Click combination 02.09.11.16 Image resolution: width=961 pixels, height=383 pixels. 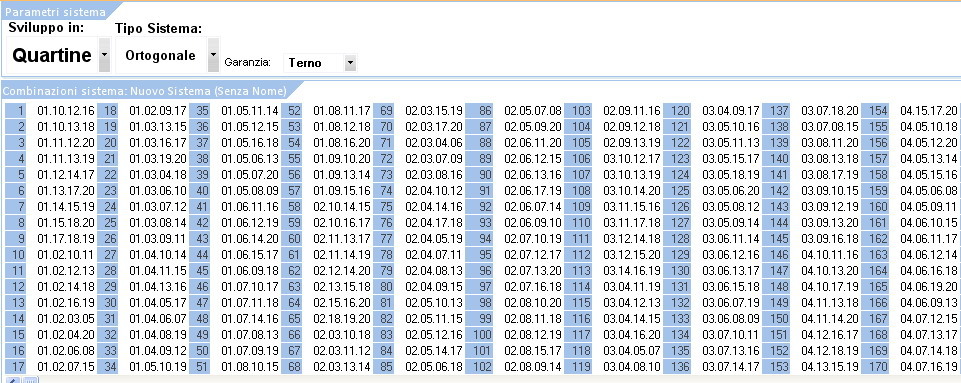632,111
